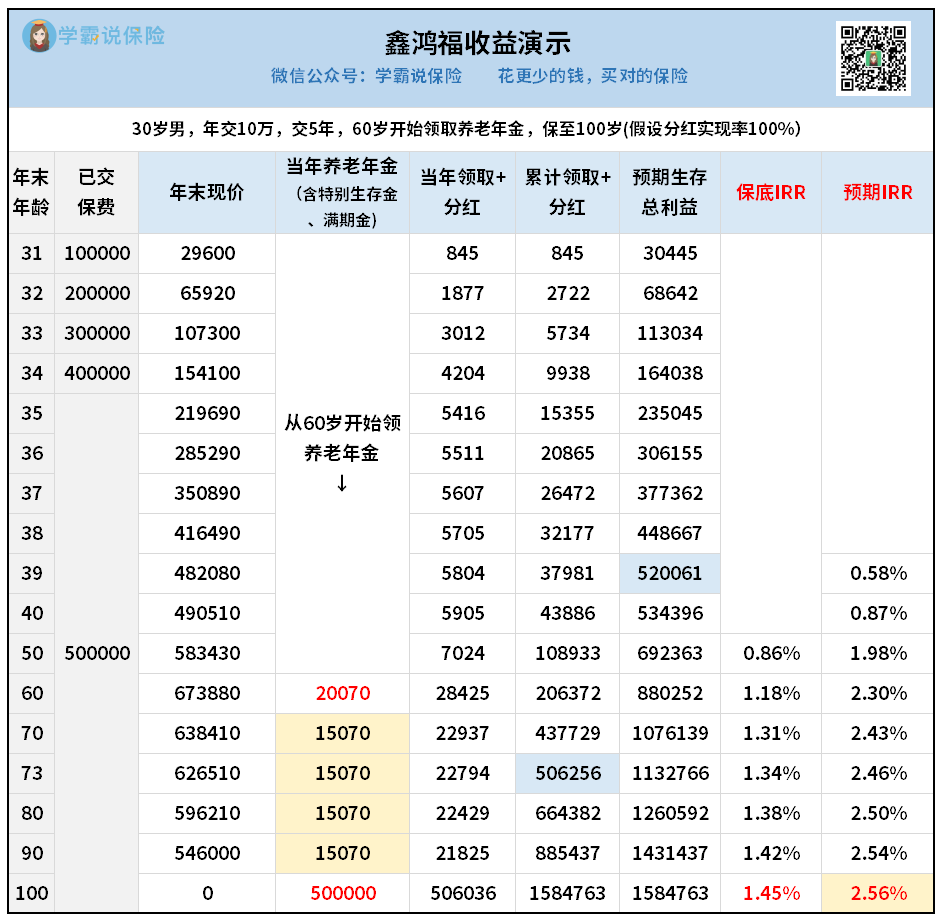Select the red 1.45% guaranteed IRR cell
The width and height of the screenshot is (942, 920).
click(770, 893)
